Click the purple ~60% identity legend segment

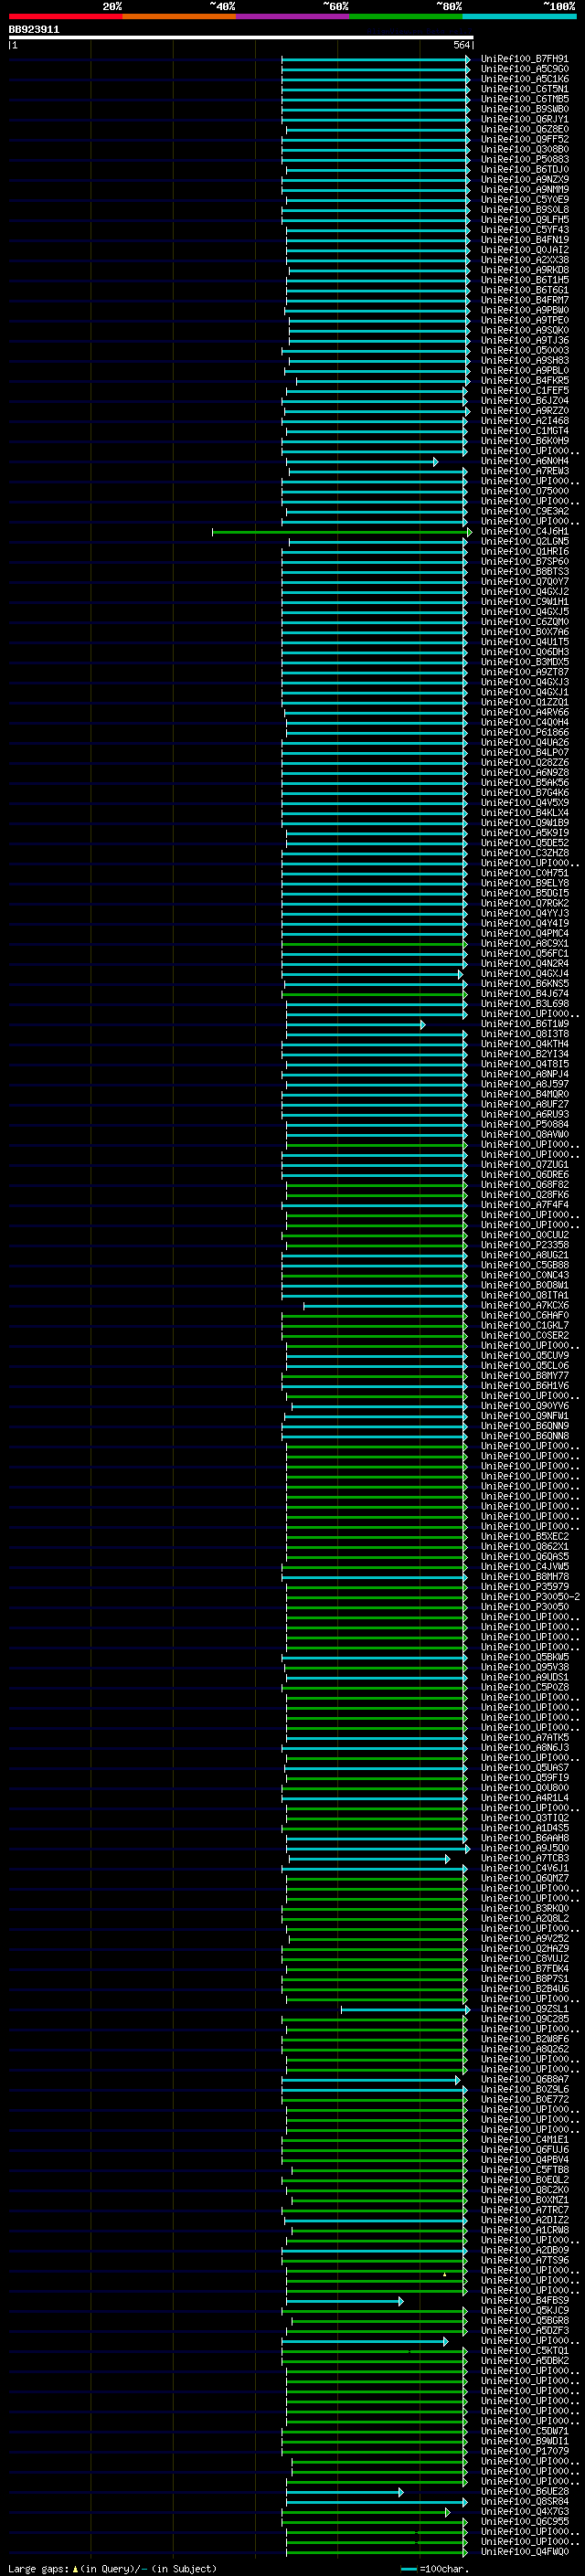293,16
